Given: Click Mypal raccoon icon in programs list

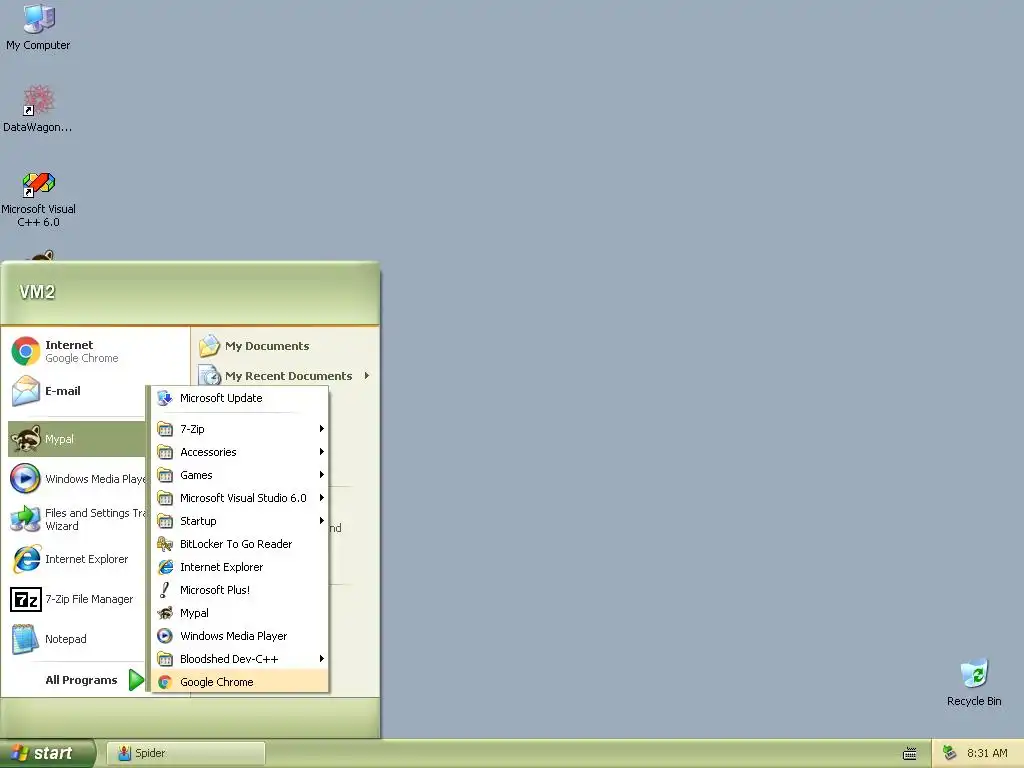Looking at the screenshot, I should point(165,613).
